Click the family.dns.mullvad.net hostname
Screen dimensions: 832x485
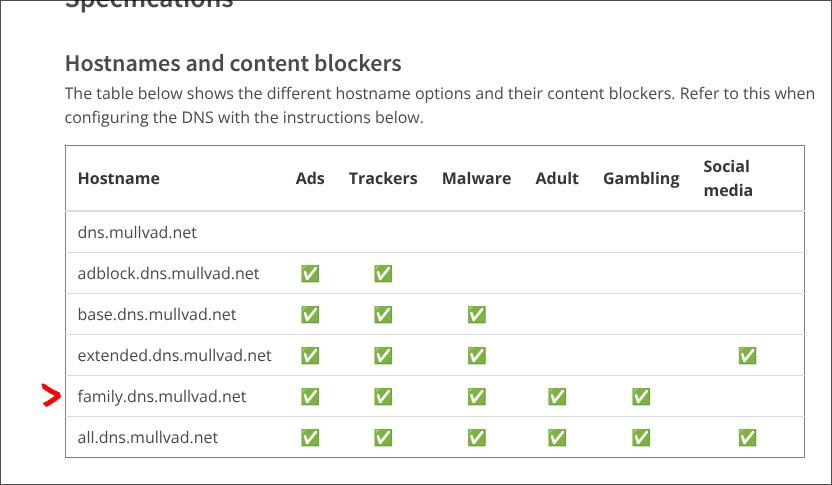[162, 397]
